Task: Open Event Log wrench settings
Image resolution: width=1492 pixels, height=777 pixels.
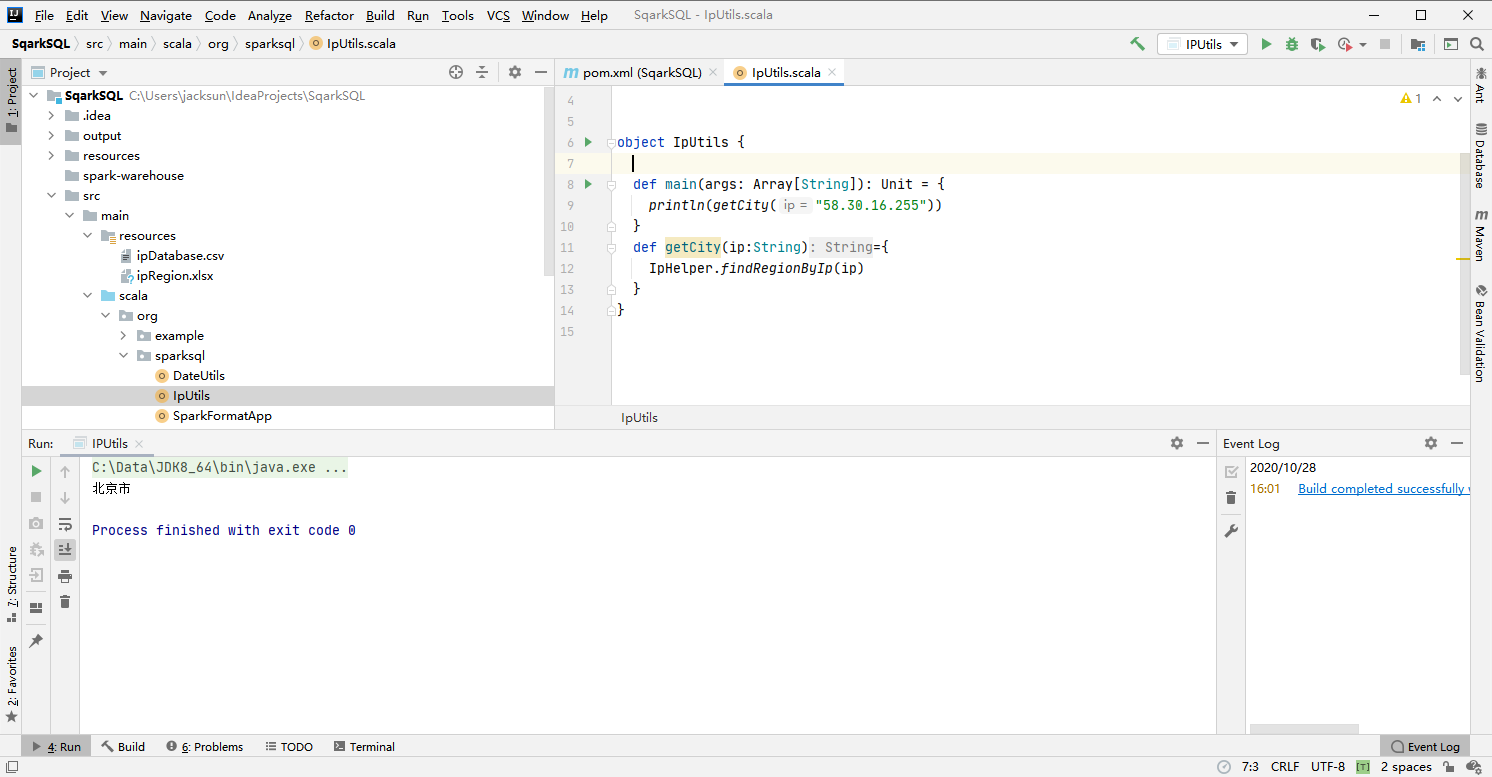Action: [1231, 531]
